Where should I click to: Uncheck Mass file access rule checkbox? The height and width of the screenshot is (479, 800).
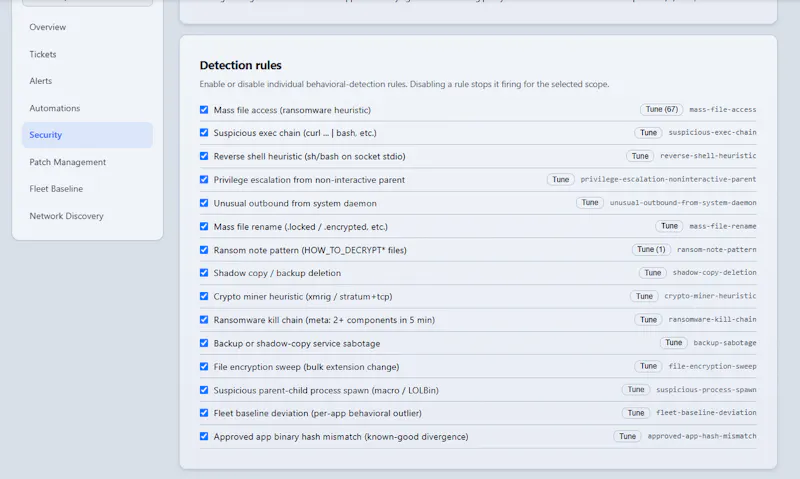[204, 110]
